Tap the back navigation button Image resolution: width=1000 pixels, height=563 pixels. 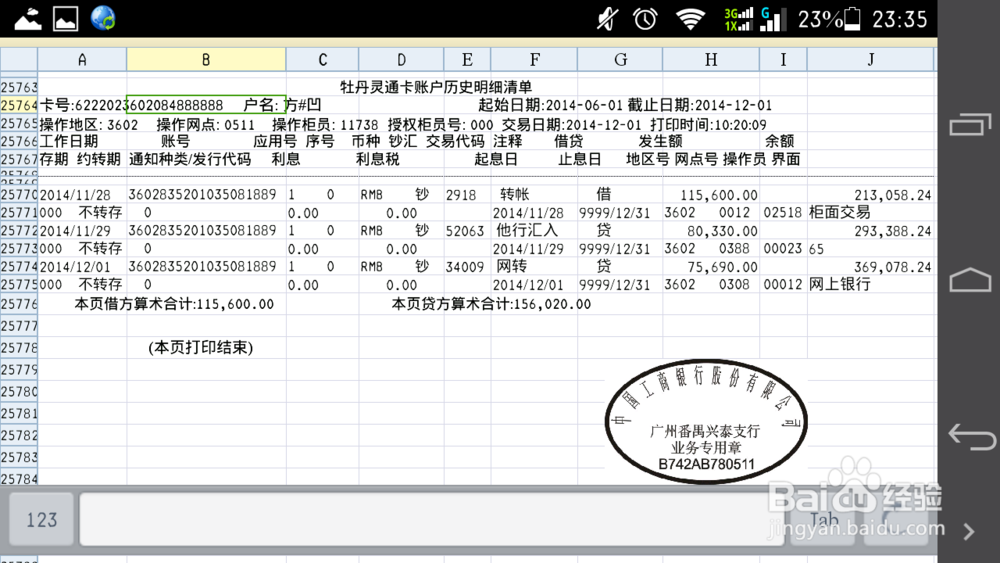(971, 437)
